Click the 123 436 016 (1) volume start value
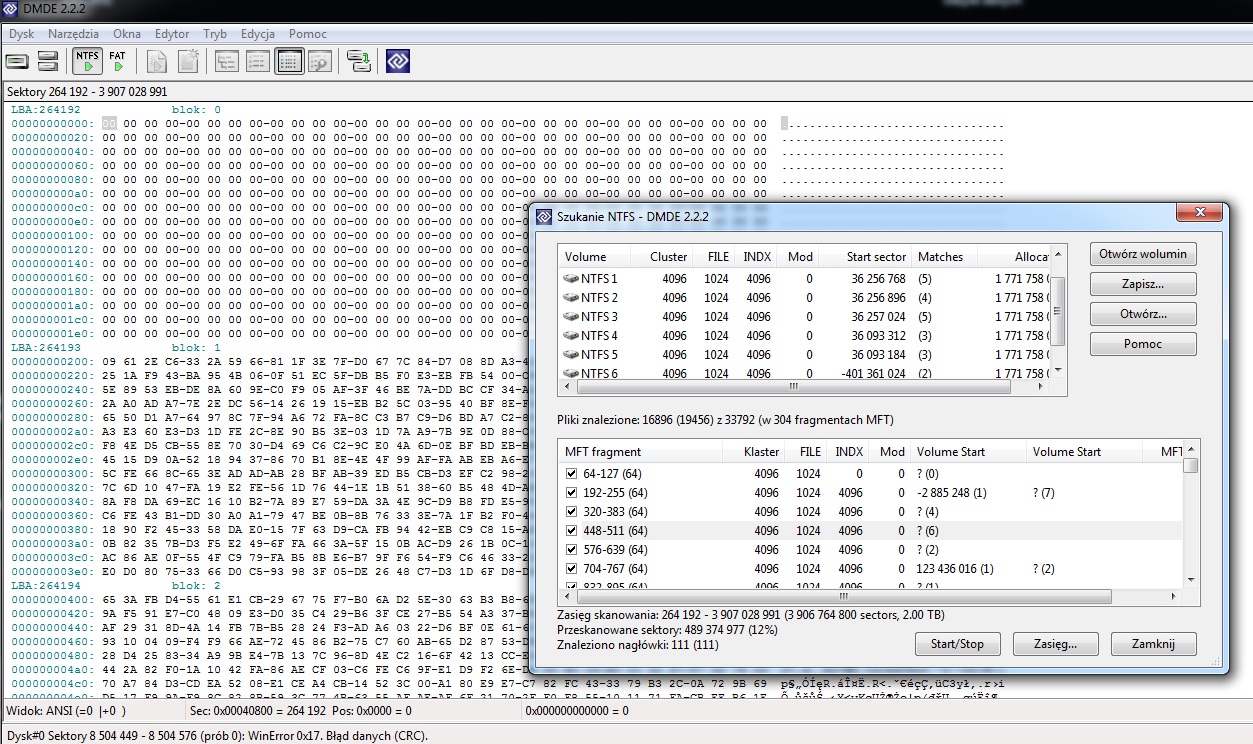The height and width of the screenshot is (744, 1253). click(955, 569)
